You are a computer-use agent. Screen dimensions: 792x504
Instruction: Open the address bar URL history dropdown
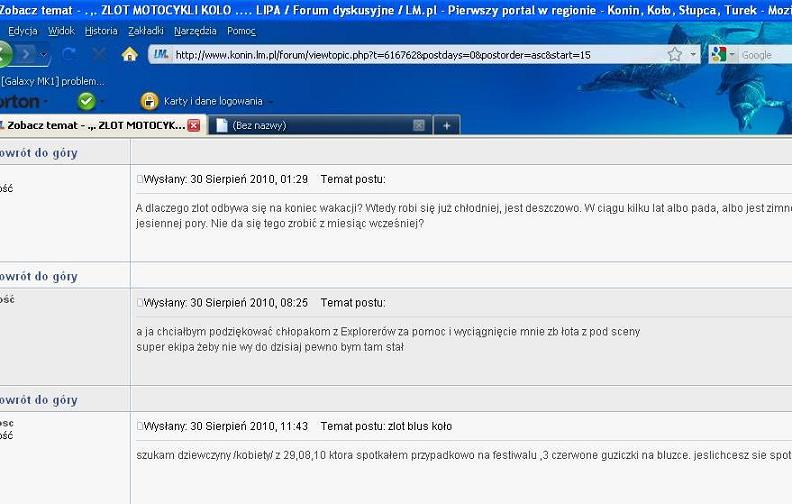(x=693, y=54)
